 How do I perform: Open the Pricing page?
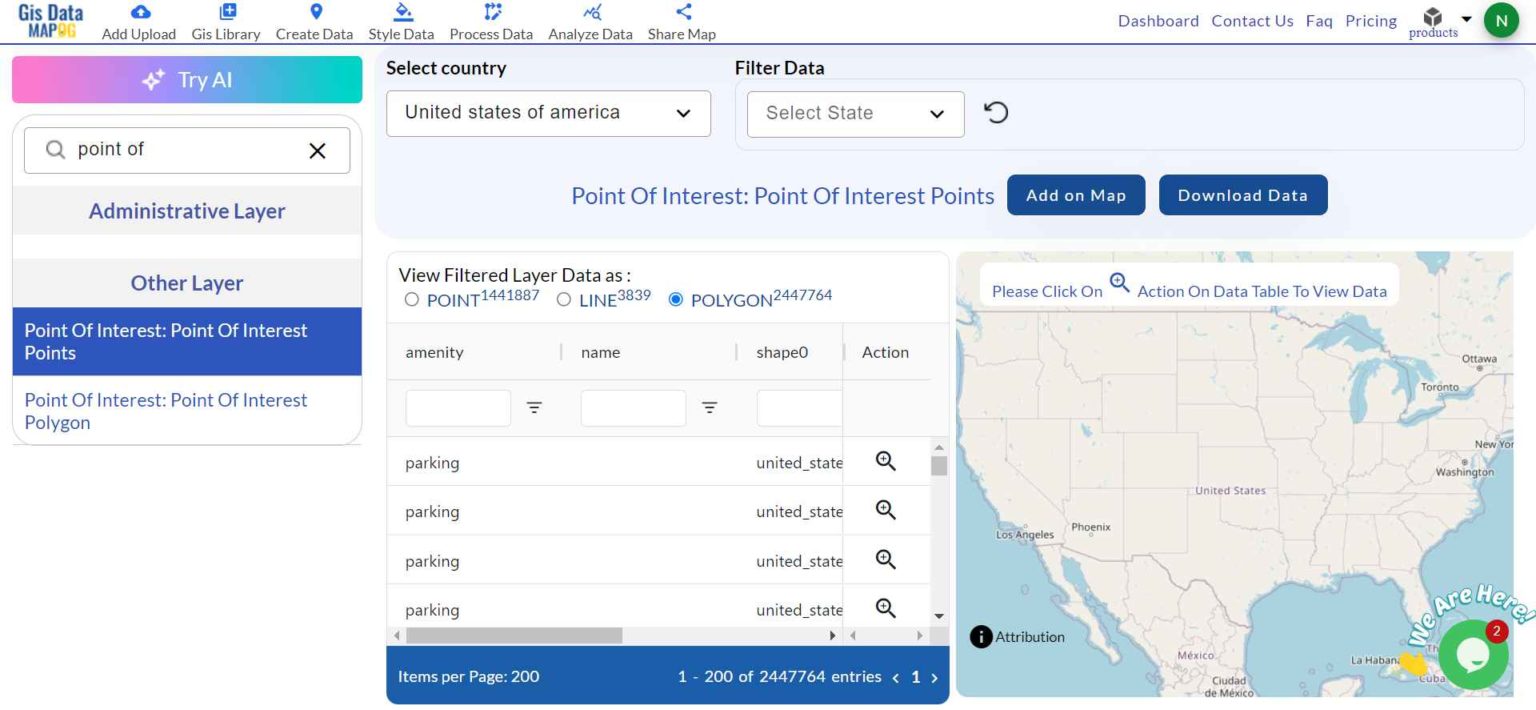coord(1370,20)
